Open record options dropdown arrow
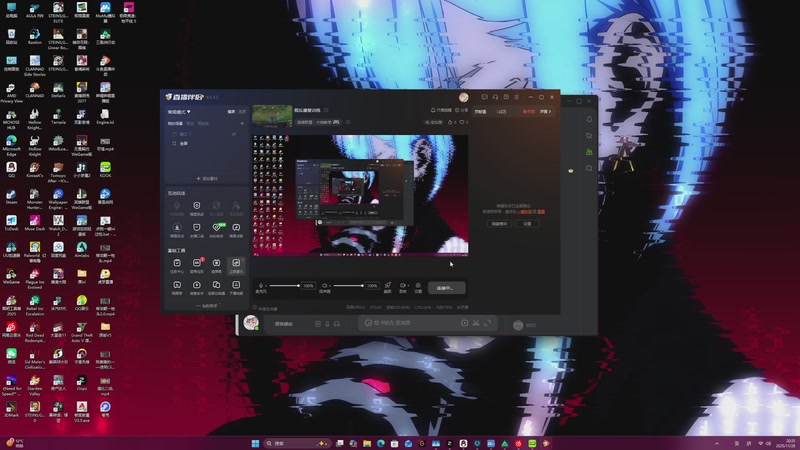This screenshot has height=450, width=800. click(407, 286)
